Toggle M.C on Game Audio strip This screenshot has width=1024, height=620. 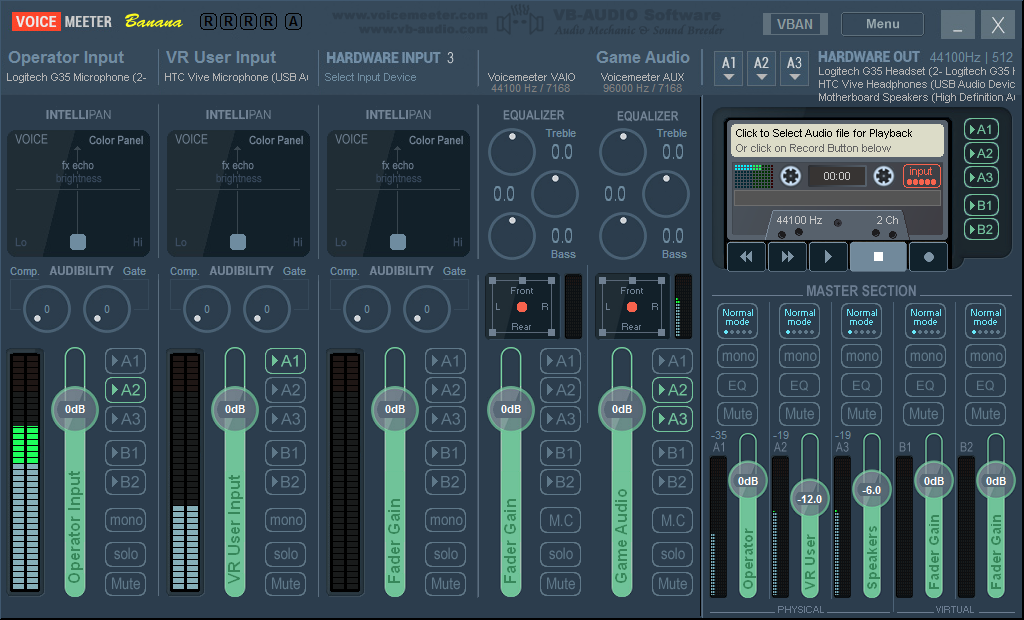[672, 520]
